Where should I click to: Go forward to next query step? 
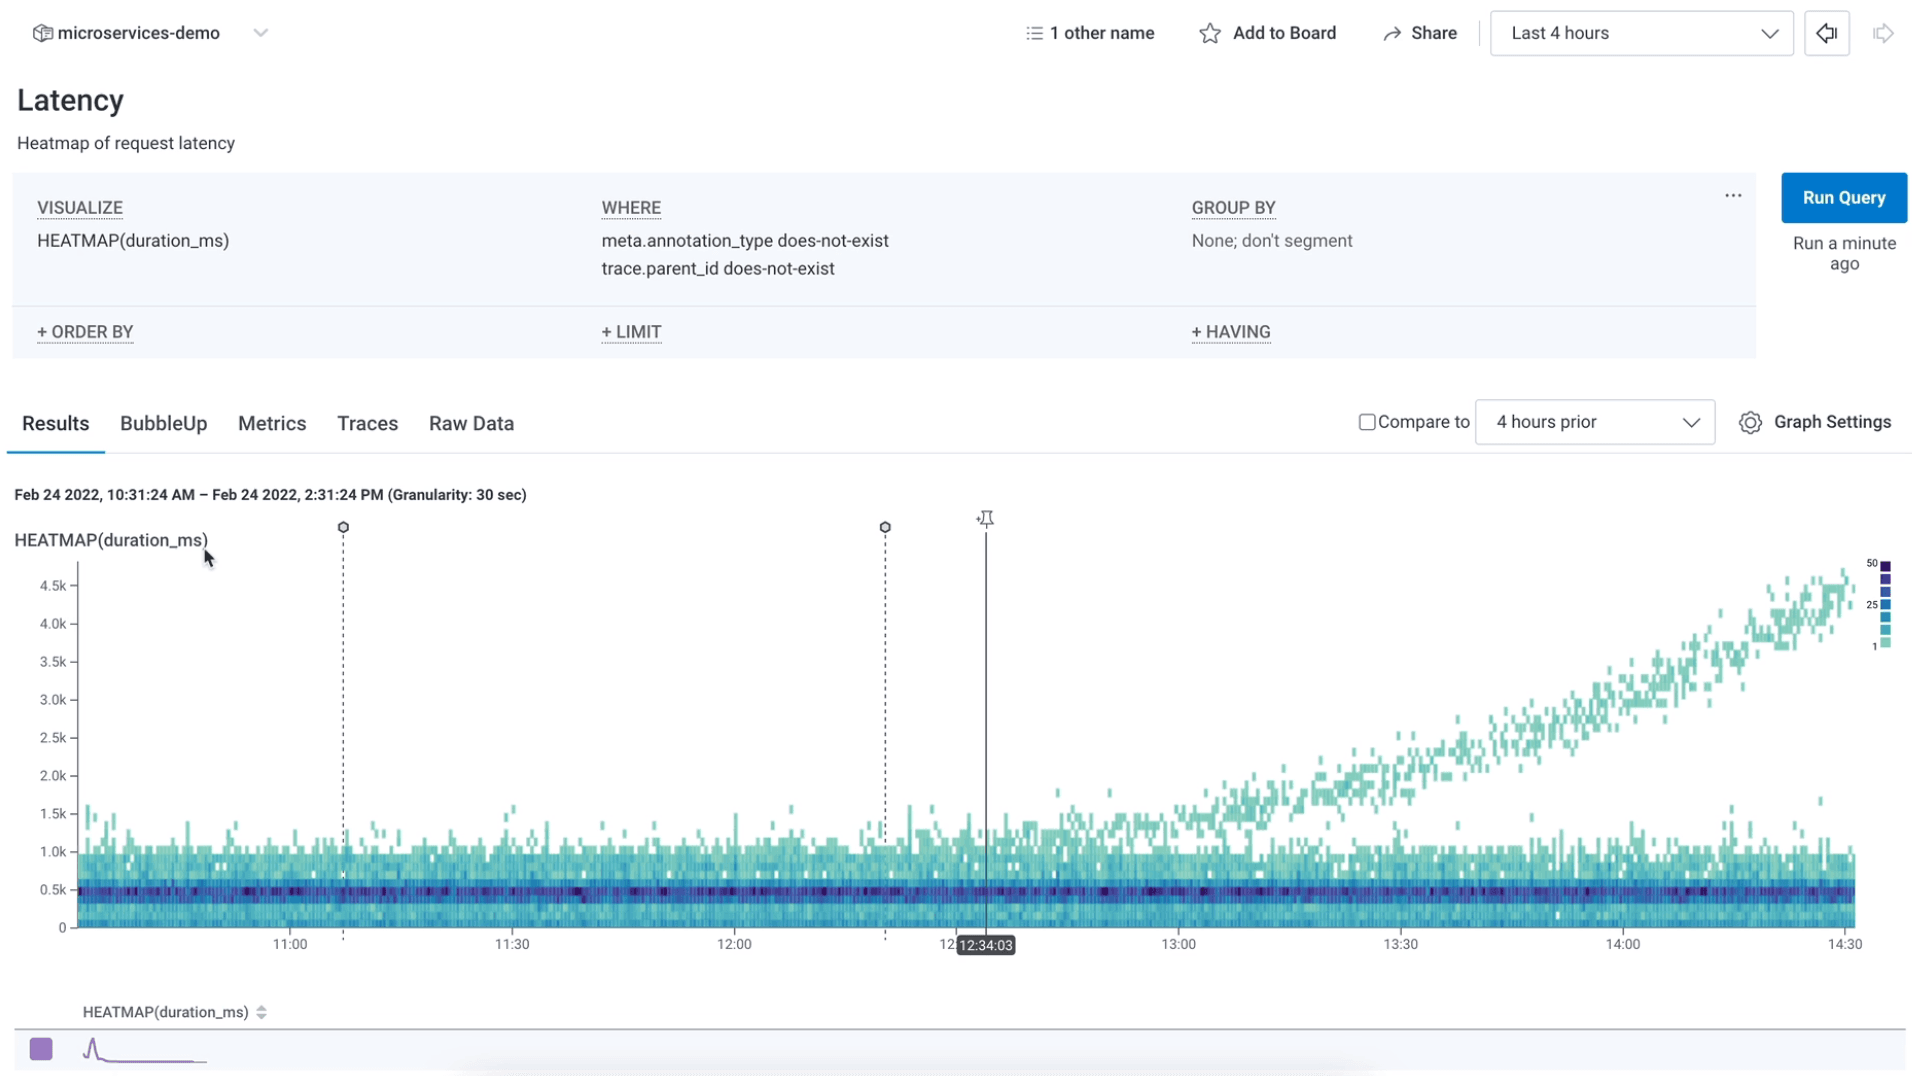coord(1884,33)
